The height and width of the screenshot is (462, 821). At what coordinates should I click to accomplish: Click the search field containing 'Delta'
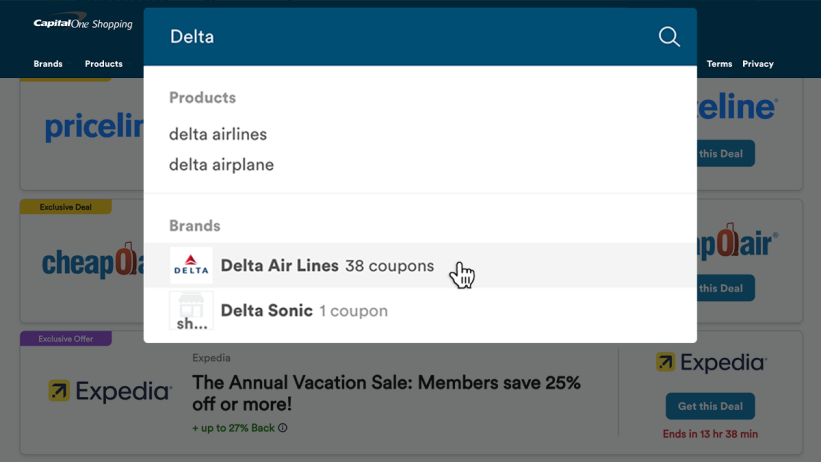[400, 37]
